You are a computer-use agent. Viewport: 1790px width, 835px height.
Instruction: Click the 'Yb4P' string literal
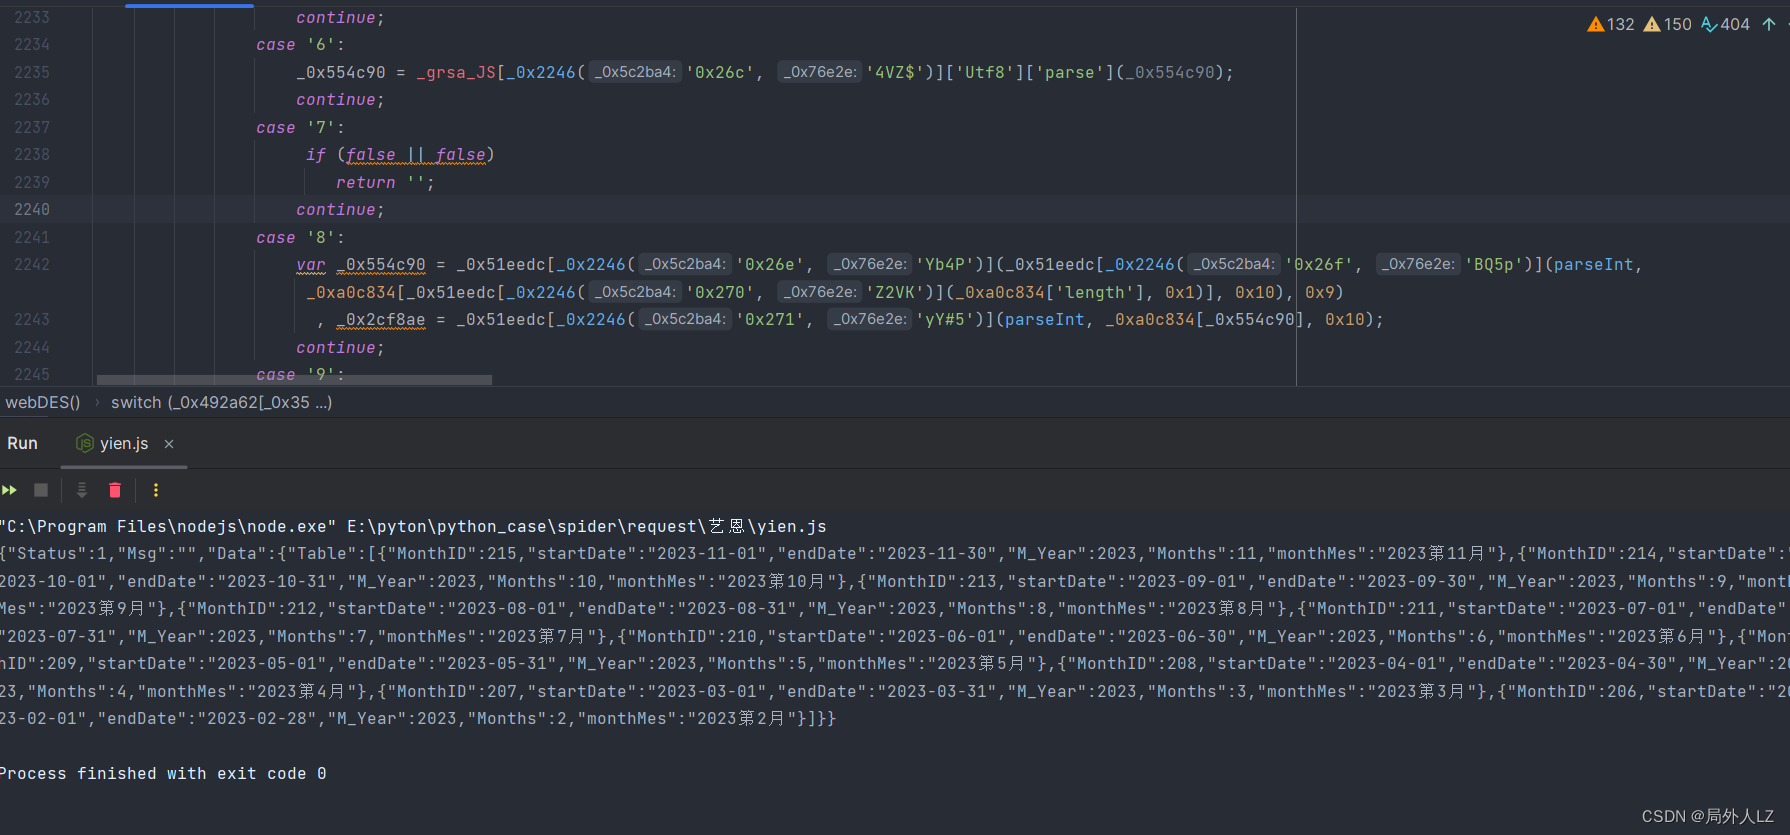[946, 265]
